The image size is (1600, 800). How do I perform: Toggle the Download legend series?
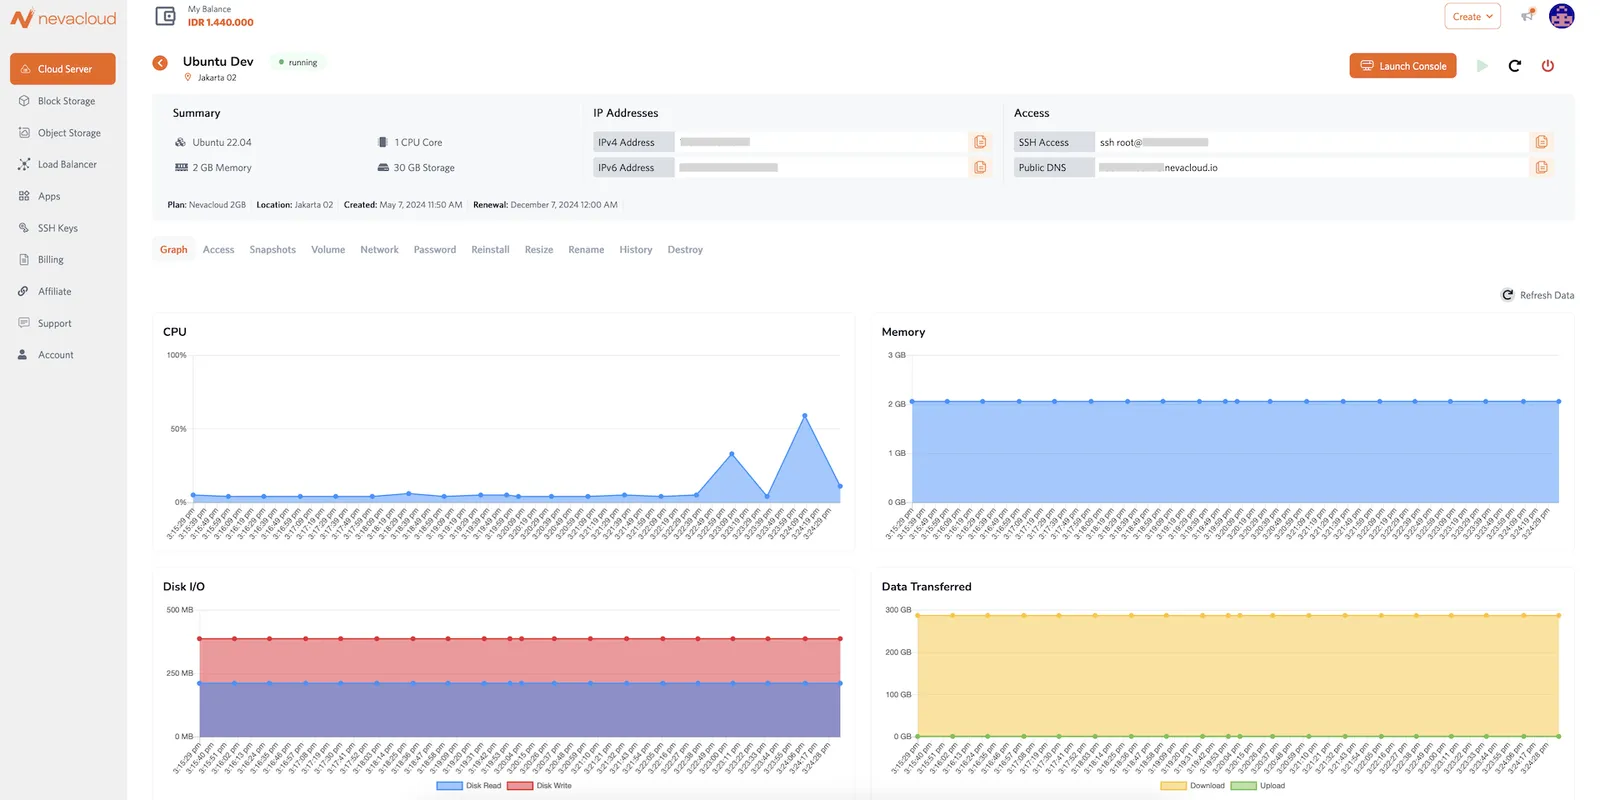(1193, 786)
